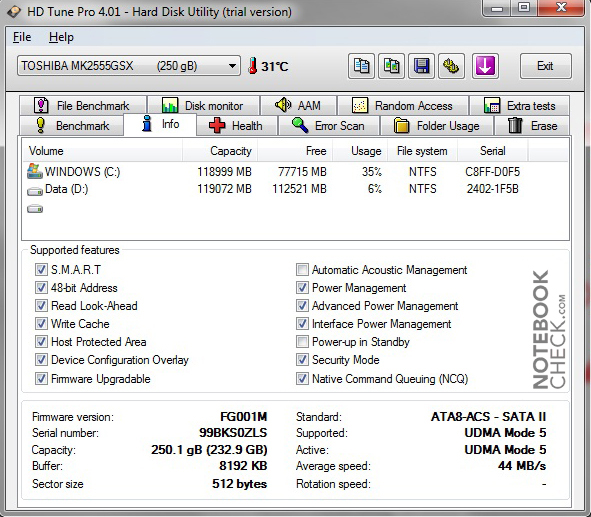The height and width of the screenshot is (517, 591).
Task: Click the WINDOWS (C:) drive icon
Action: (x=35, y=171)
